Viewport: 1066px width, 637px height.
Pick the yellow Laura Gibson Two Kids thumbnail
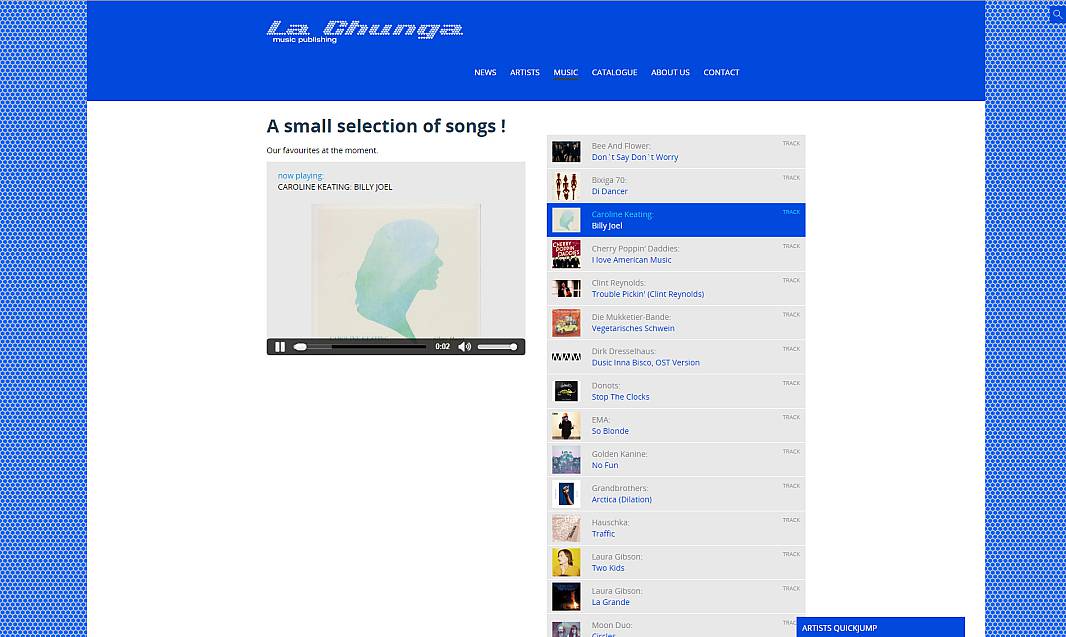click(566, 562)
